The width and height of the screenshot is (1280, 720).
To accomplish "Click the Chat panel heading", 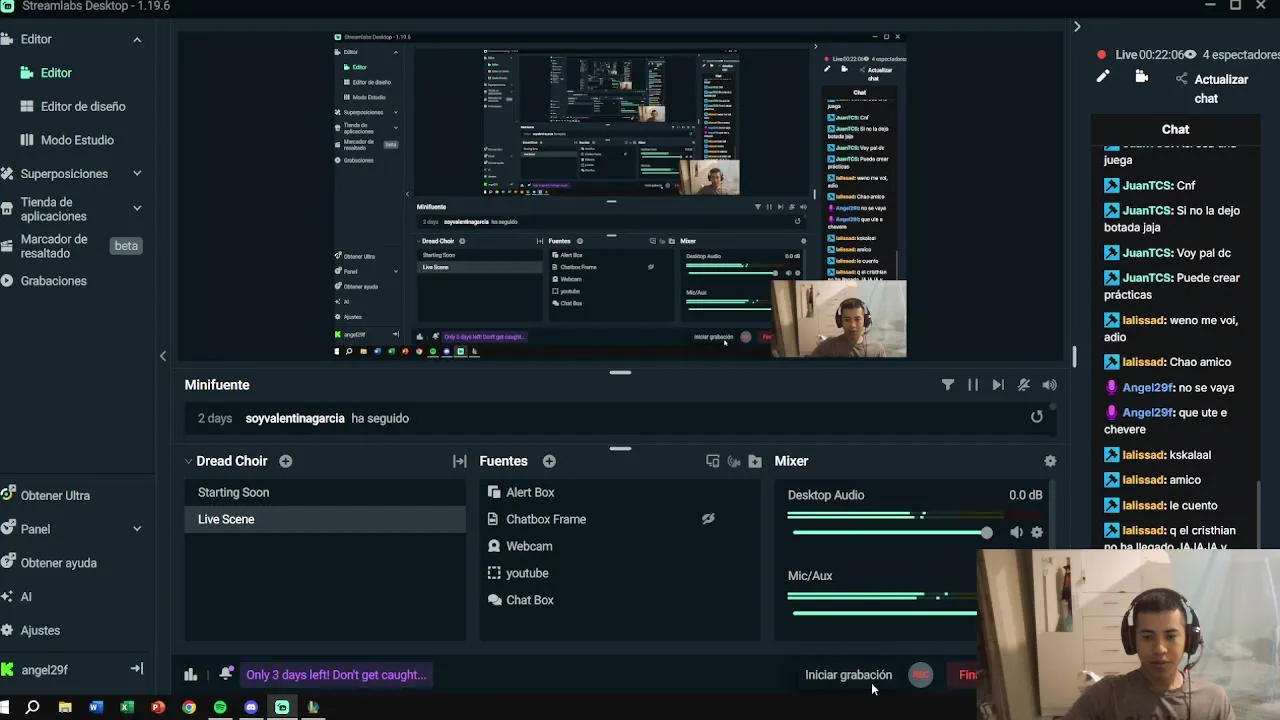I will pos(1175,129).
